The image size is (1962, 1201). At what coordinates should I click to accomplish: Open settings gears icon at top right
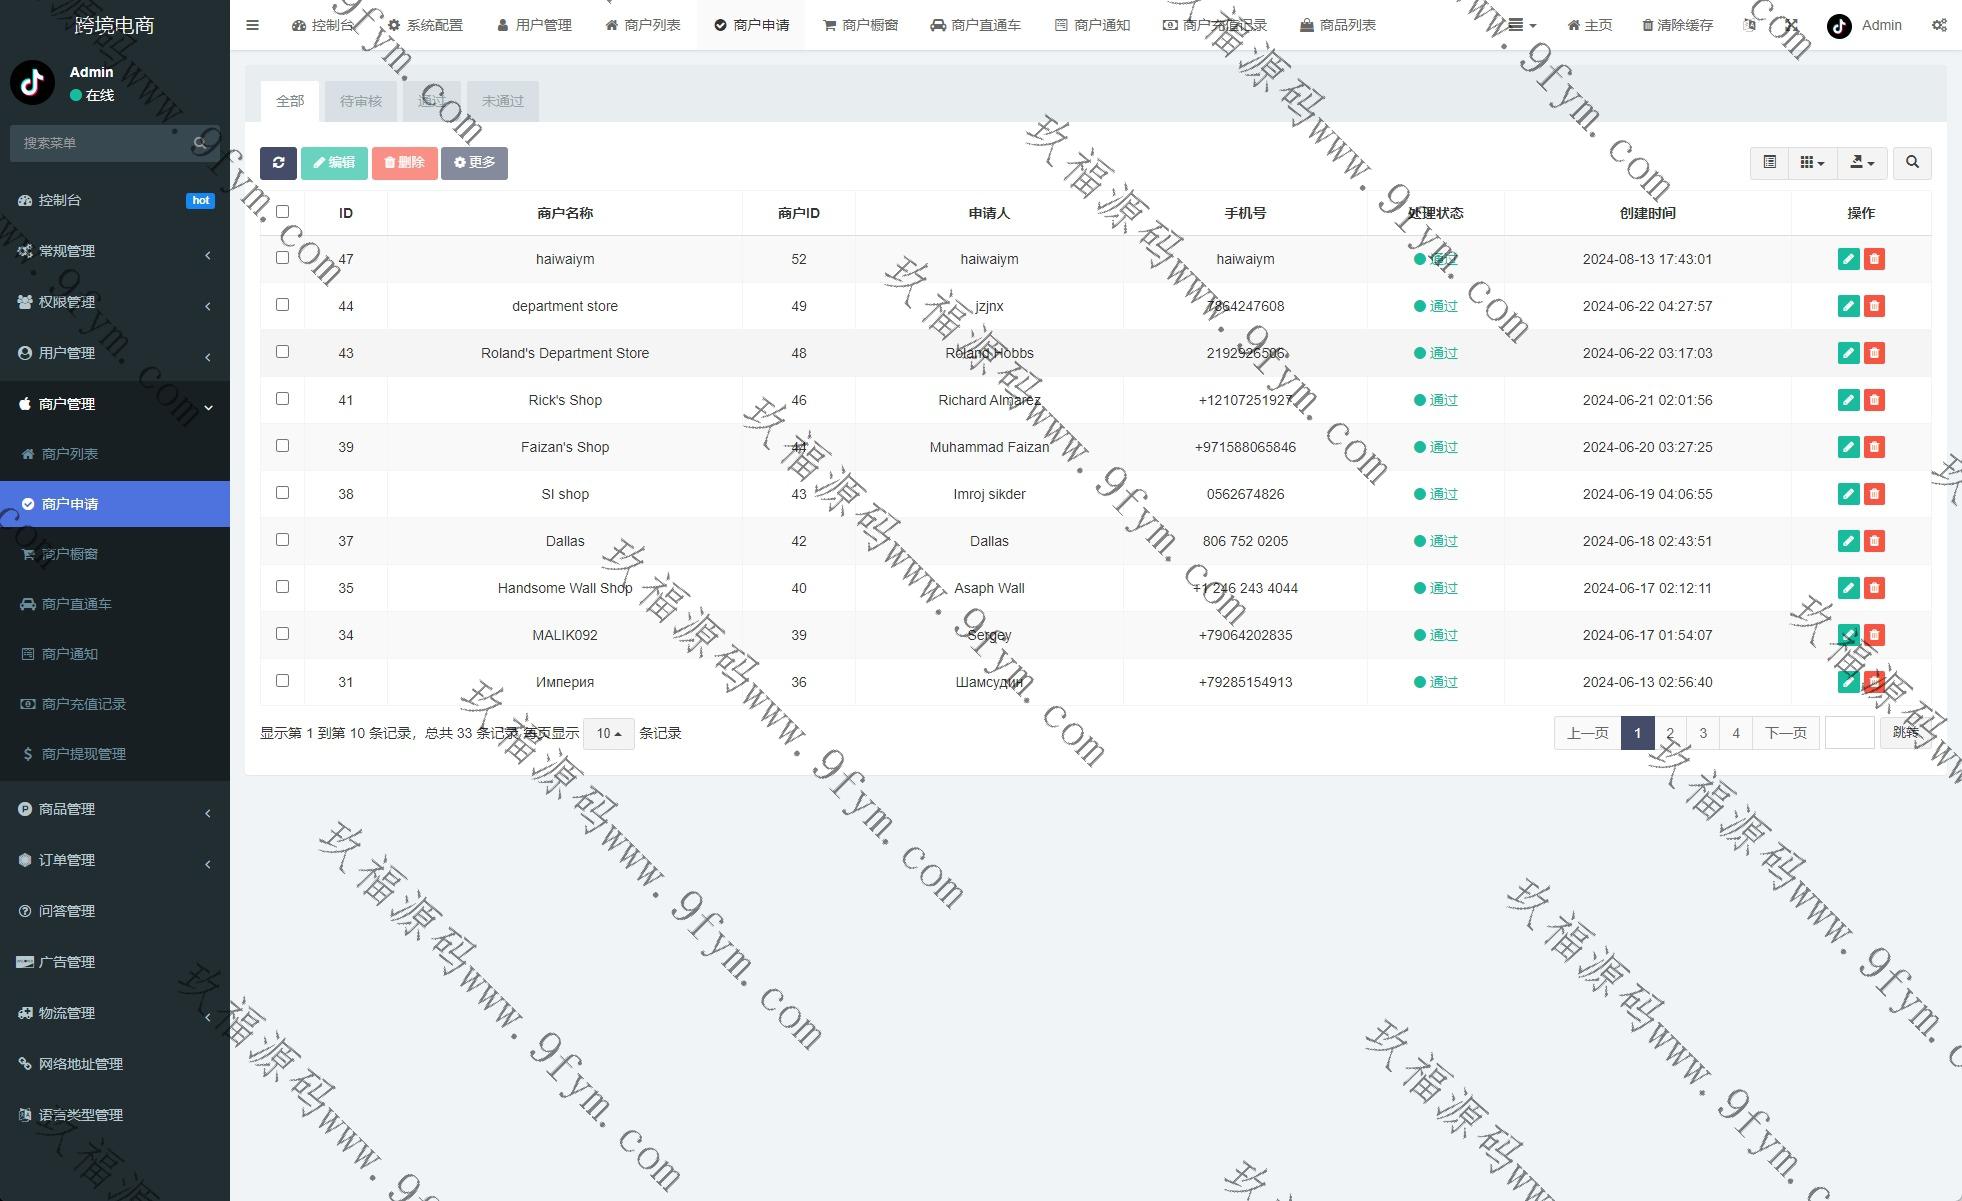(1938, 25)
